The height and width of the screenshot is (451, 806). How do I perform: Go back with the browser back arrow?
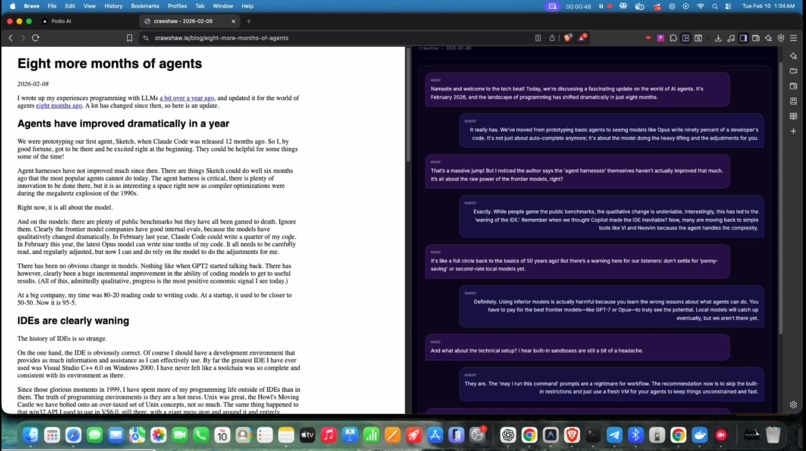click(x=11, y=38)
